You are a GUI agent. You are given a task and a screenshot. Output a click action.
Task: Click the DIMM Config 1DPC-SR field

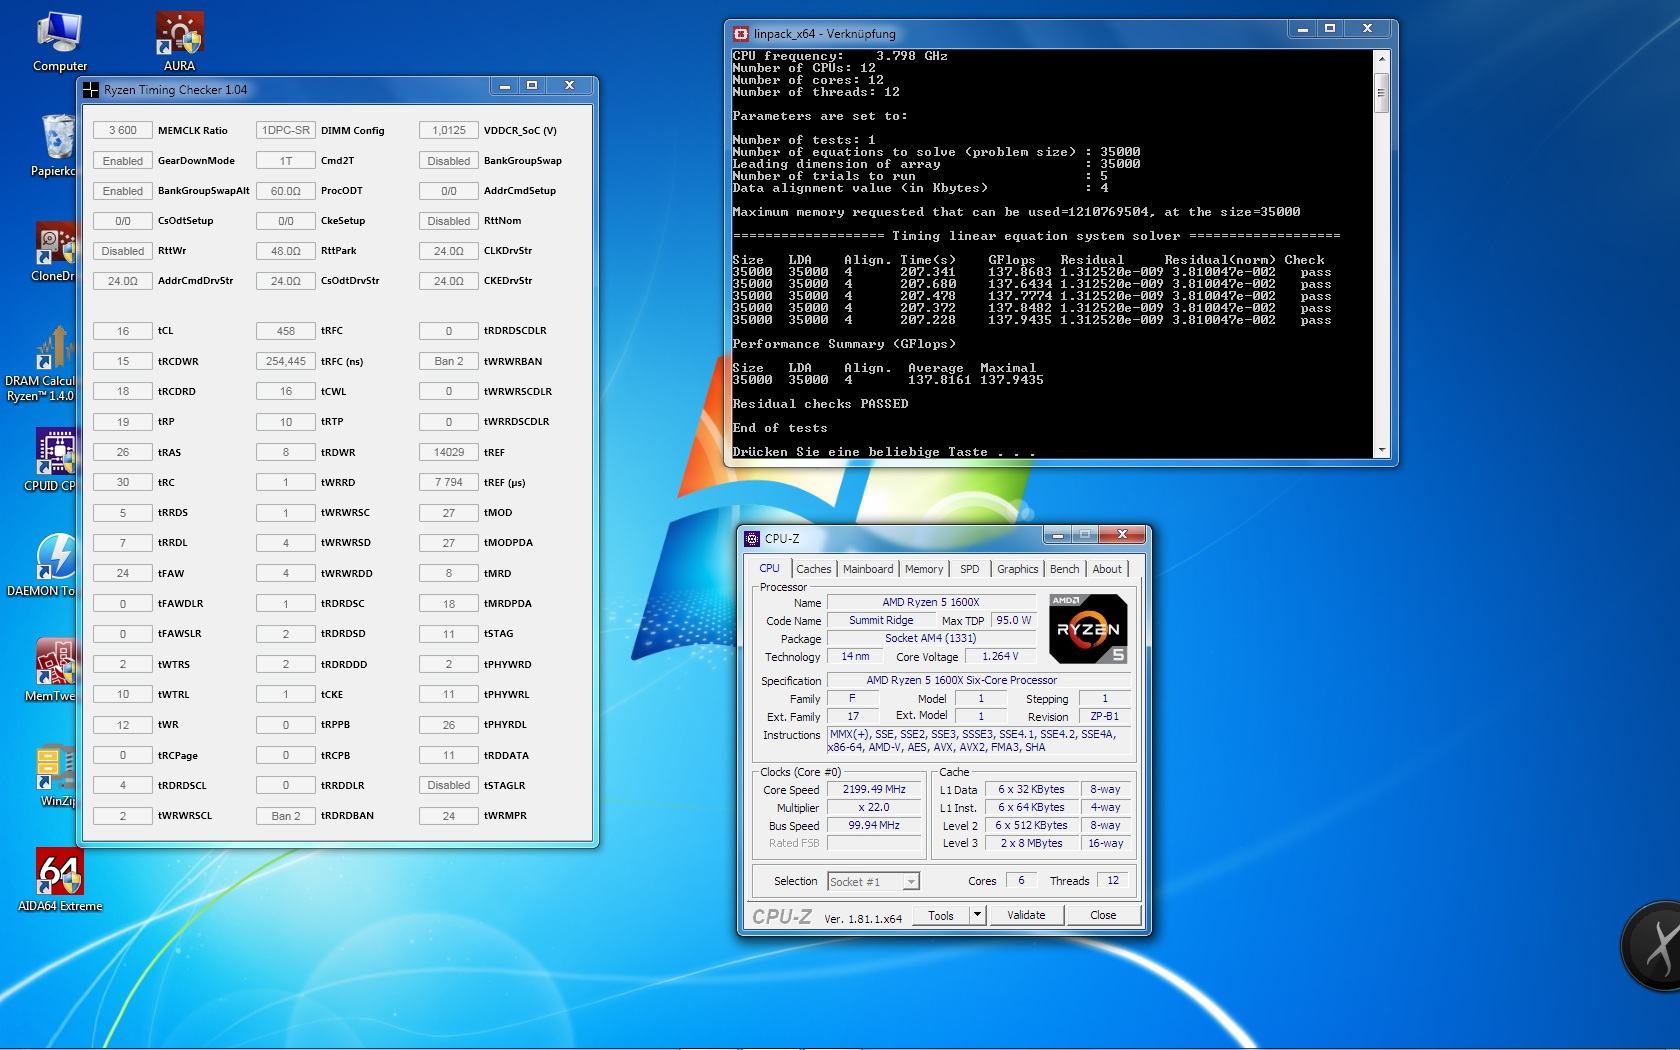pyautogui.click(x=286, y=130)
